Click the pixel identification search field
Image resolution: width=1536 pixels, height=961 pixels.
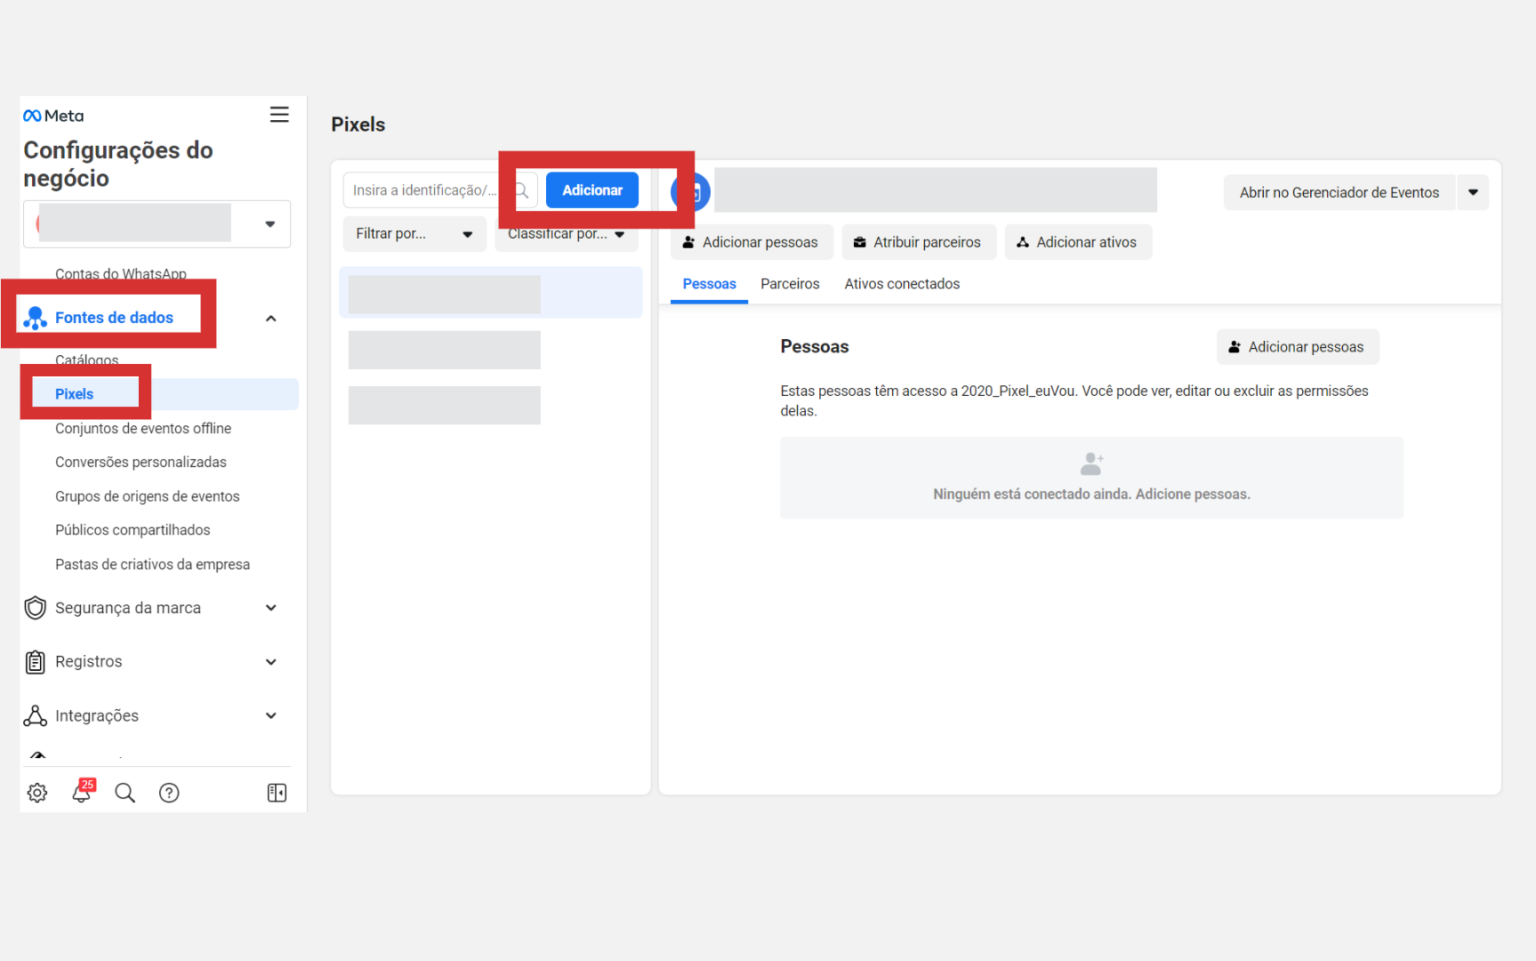(x=425, y=189)
